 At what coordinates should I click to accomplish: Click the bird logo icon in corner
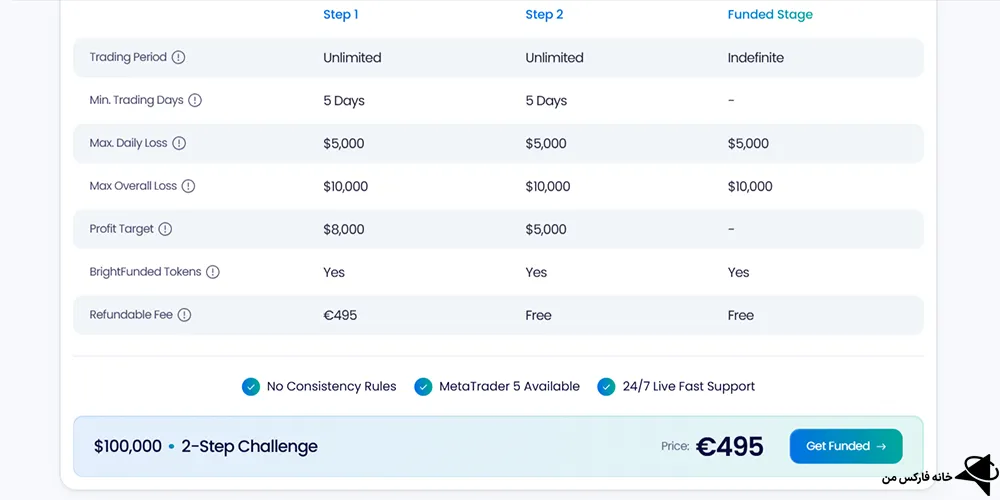click(975, 470)
